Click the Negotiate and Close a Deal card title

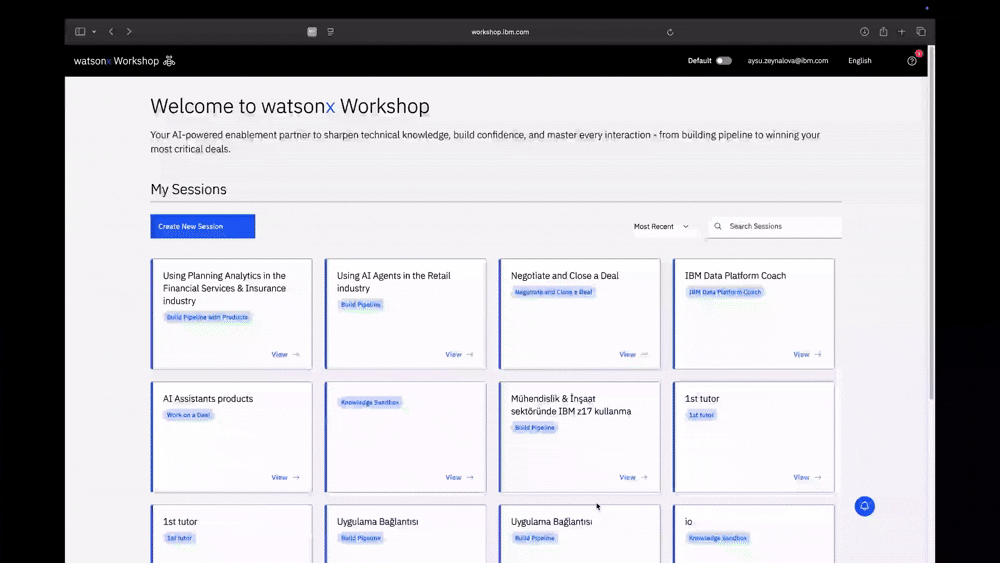point(564,275)
